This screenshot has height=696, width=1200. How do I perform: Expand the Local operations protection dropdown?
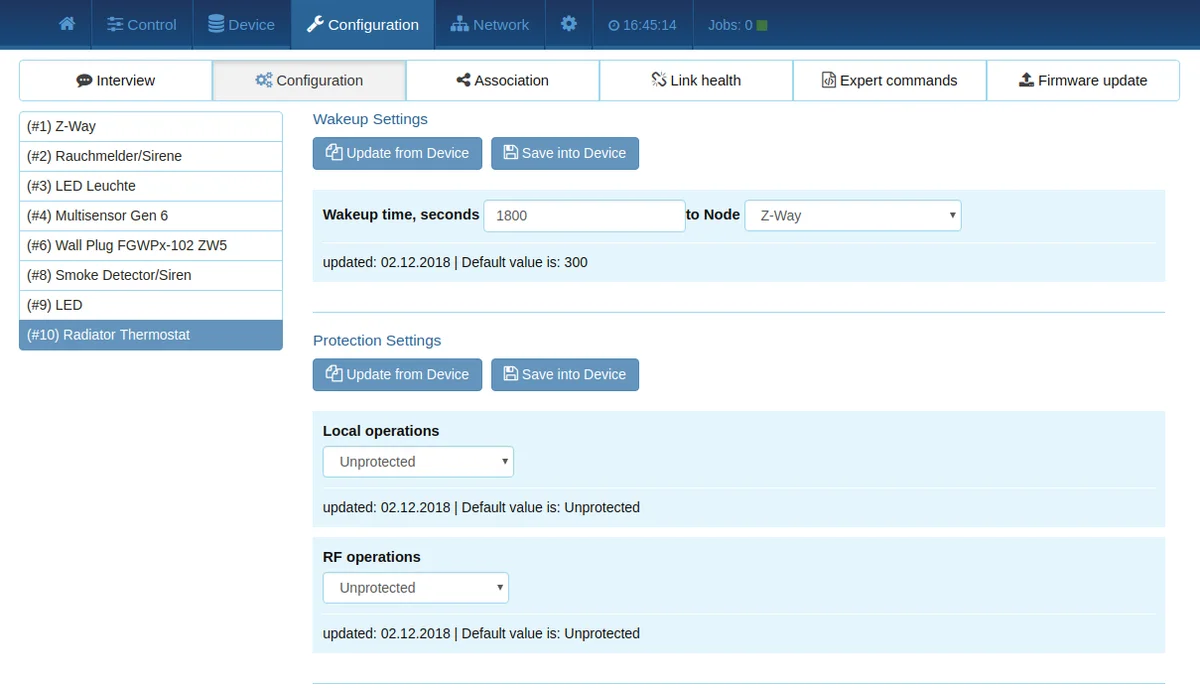(x=418, y=462)
